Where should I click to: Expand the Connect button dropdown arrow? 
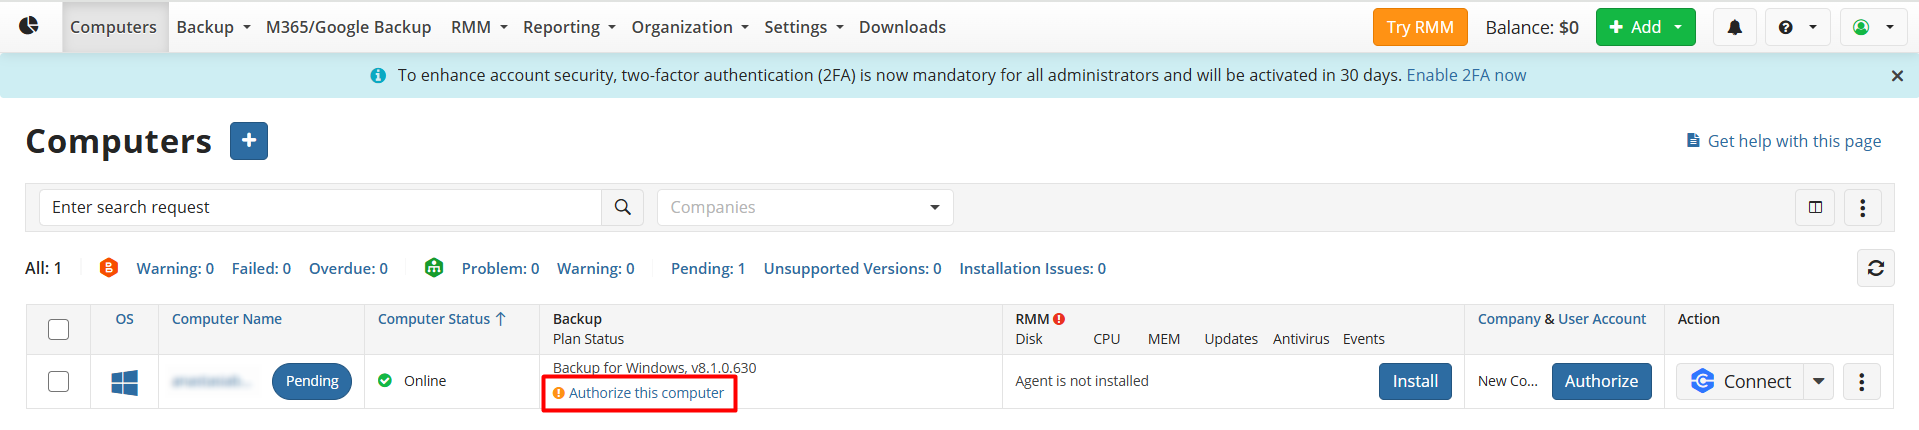click(1818, 381)
